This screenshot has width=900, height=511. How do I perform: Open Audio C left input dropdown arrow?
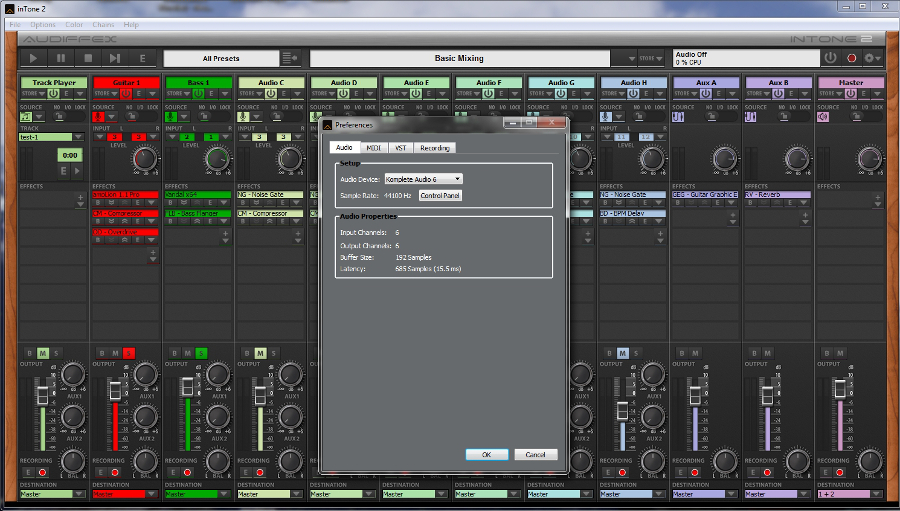(x=245, y=137)
